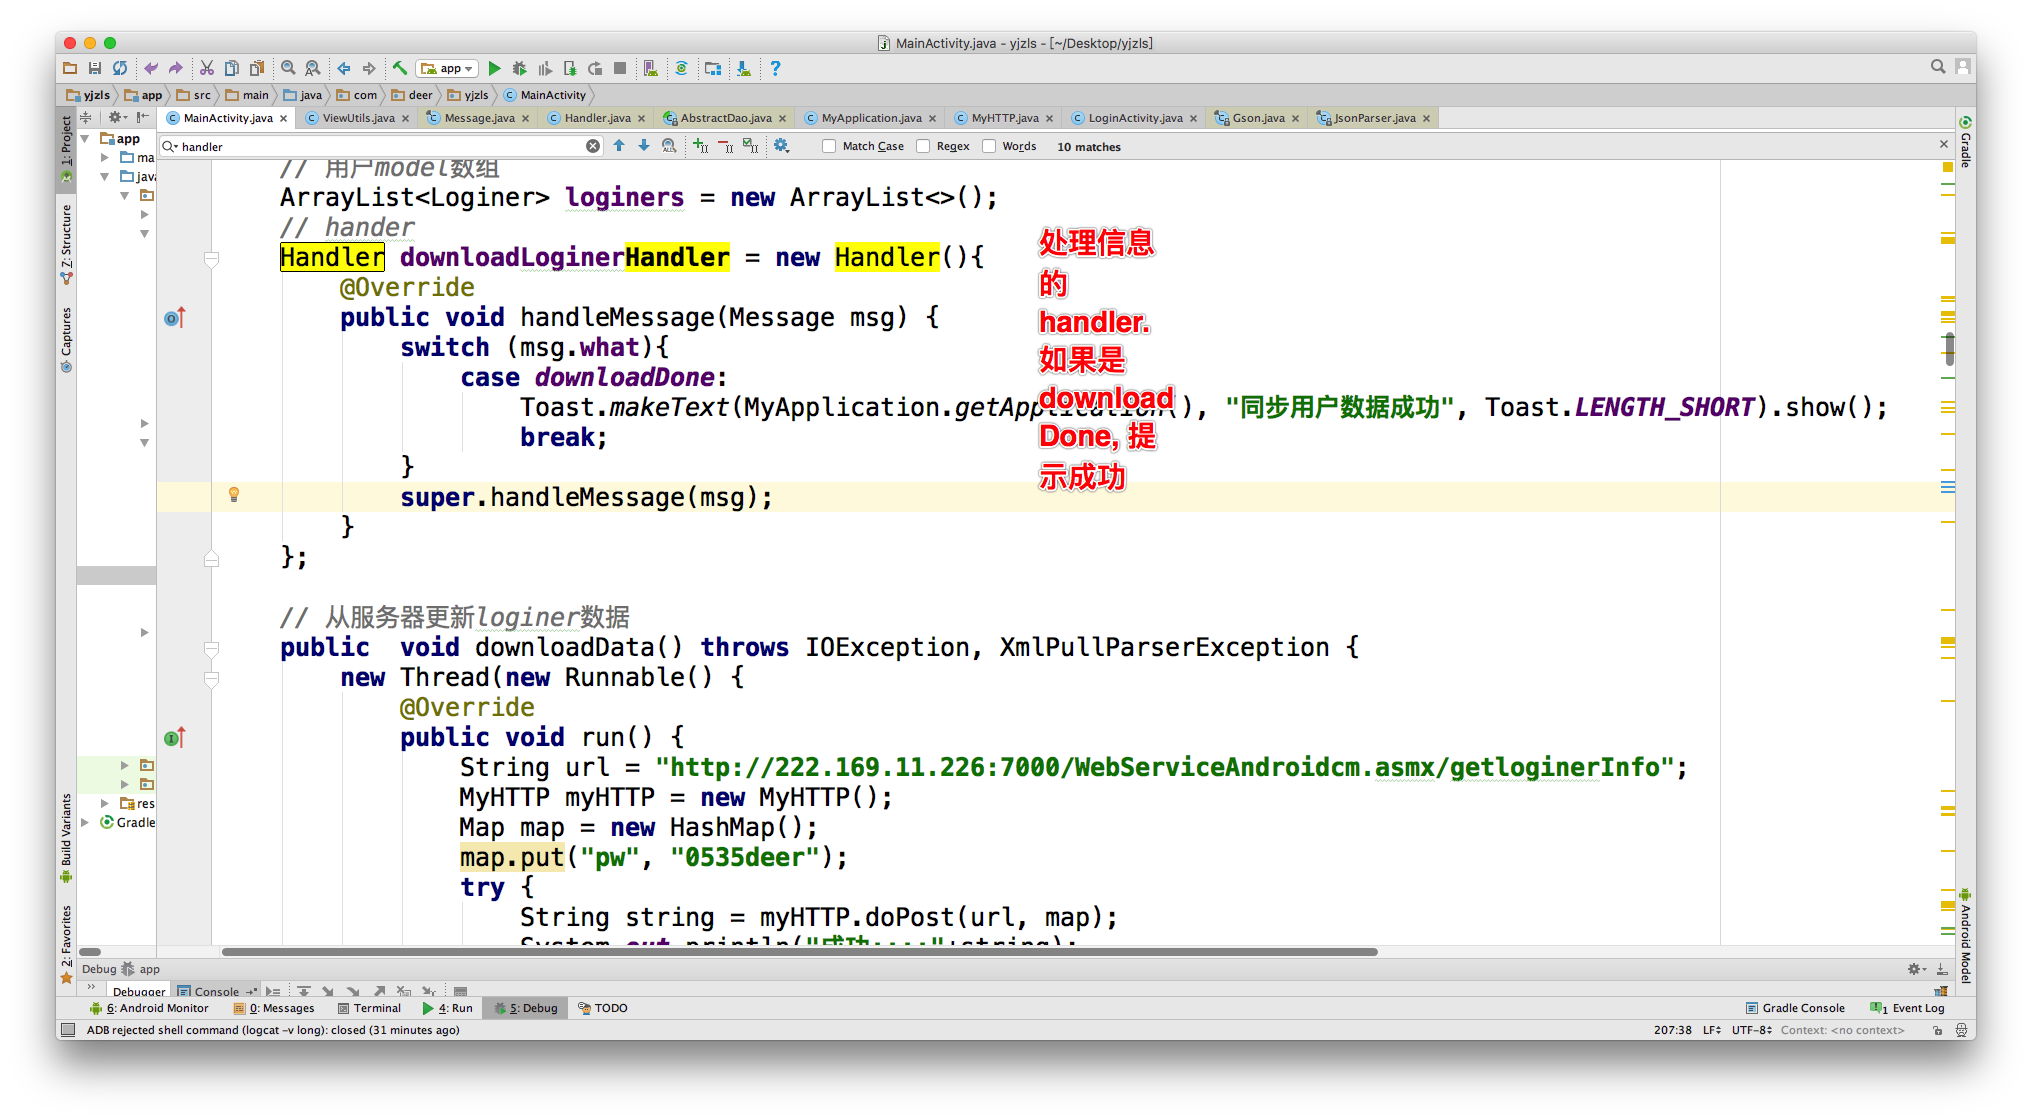Jump to the next search match arrow
The width and height of the screenshot is (2032, 1120).
tap(644, 146)
